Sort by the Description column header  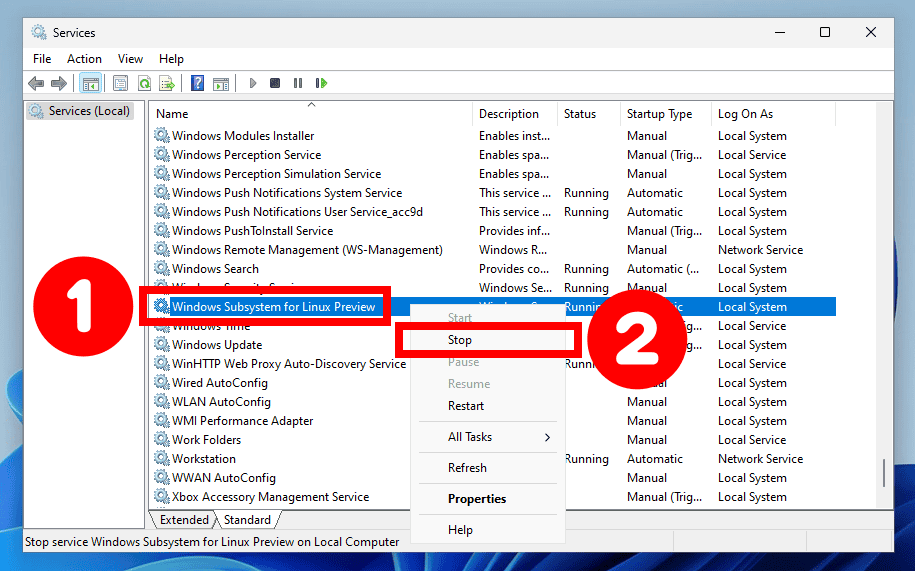pyautogui.click(x=514, y=114)
